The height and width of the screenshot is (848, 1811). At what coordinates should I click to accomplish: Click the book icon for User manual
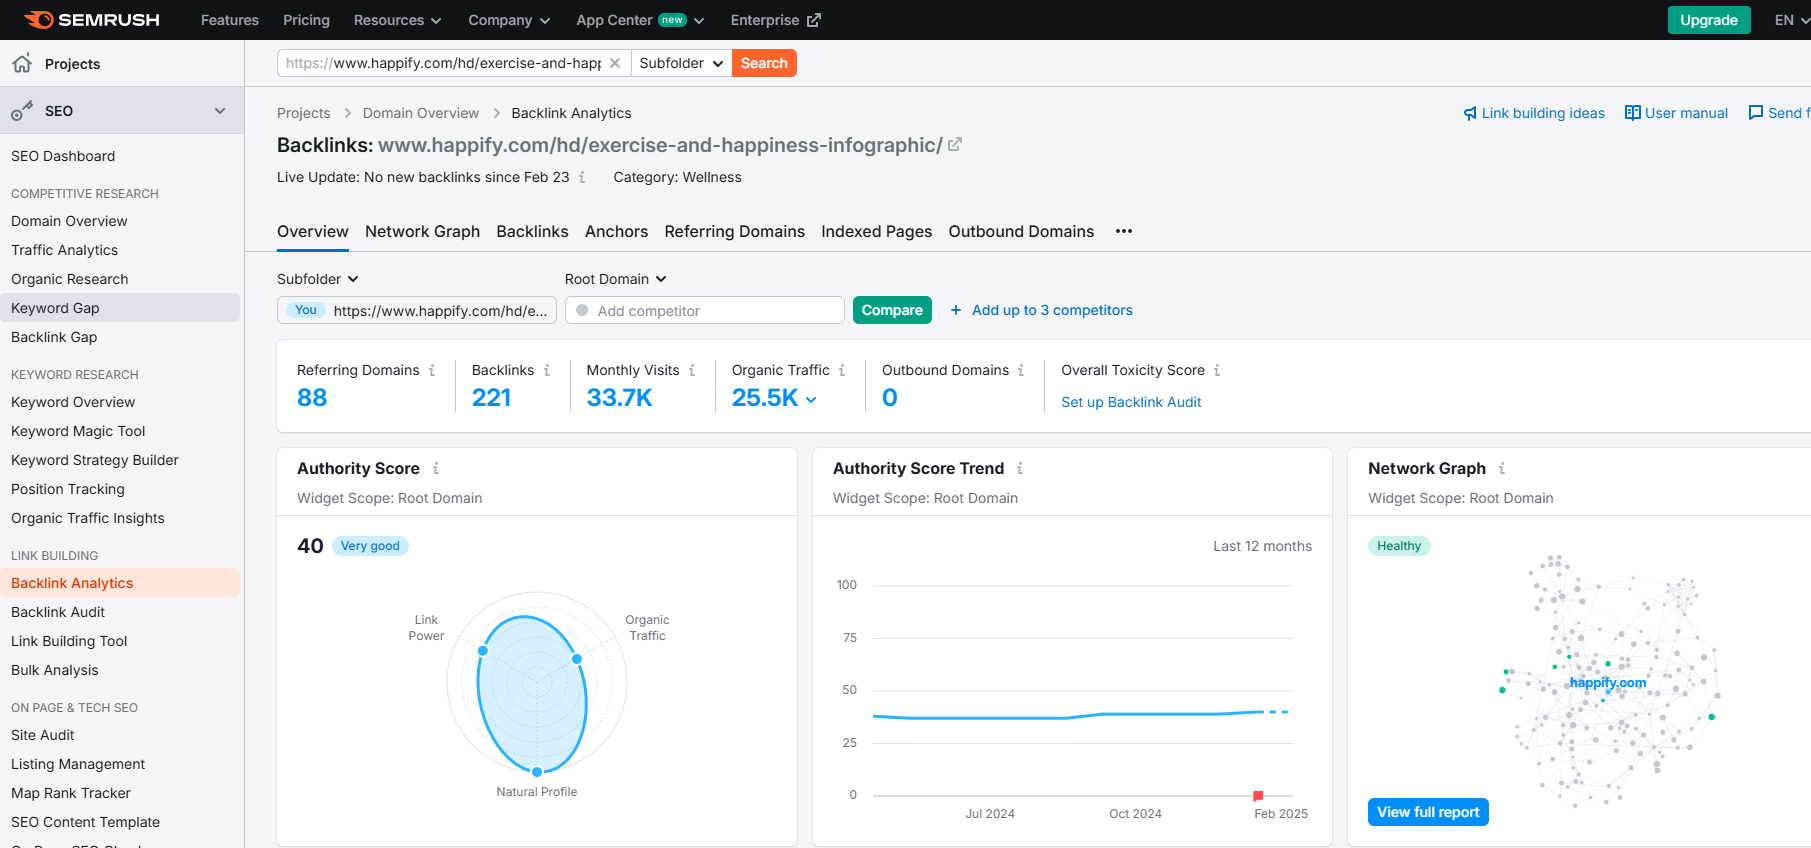click(x=1633, y=113)
